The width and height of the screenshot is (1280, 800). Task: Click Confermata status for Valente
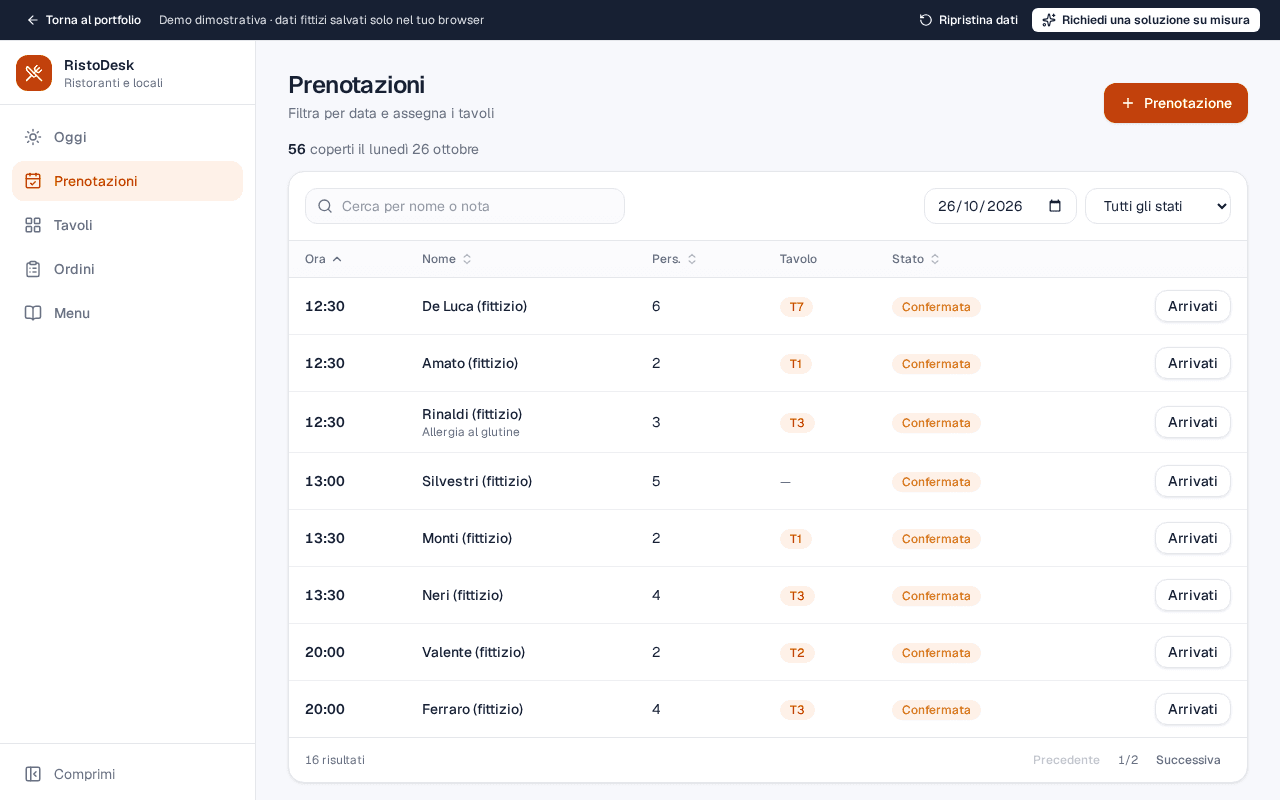[936, 653]
